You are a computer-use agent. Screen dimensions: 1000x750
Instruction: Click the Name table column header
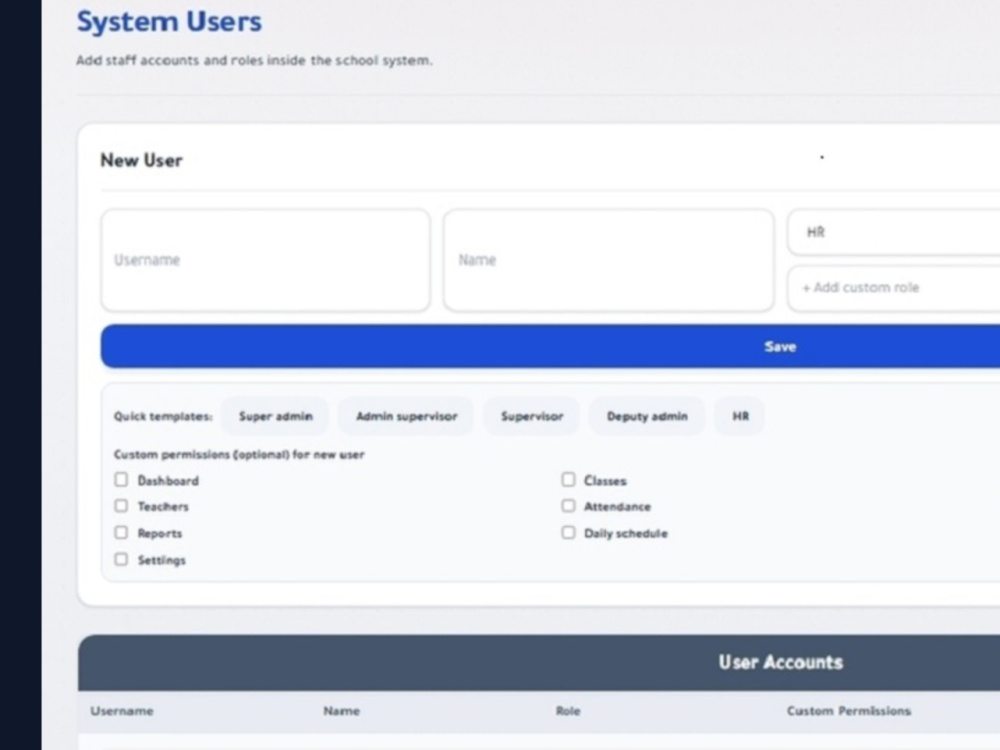tap(341, 711)
